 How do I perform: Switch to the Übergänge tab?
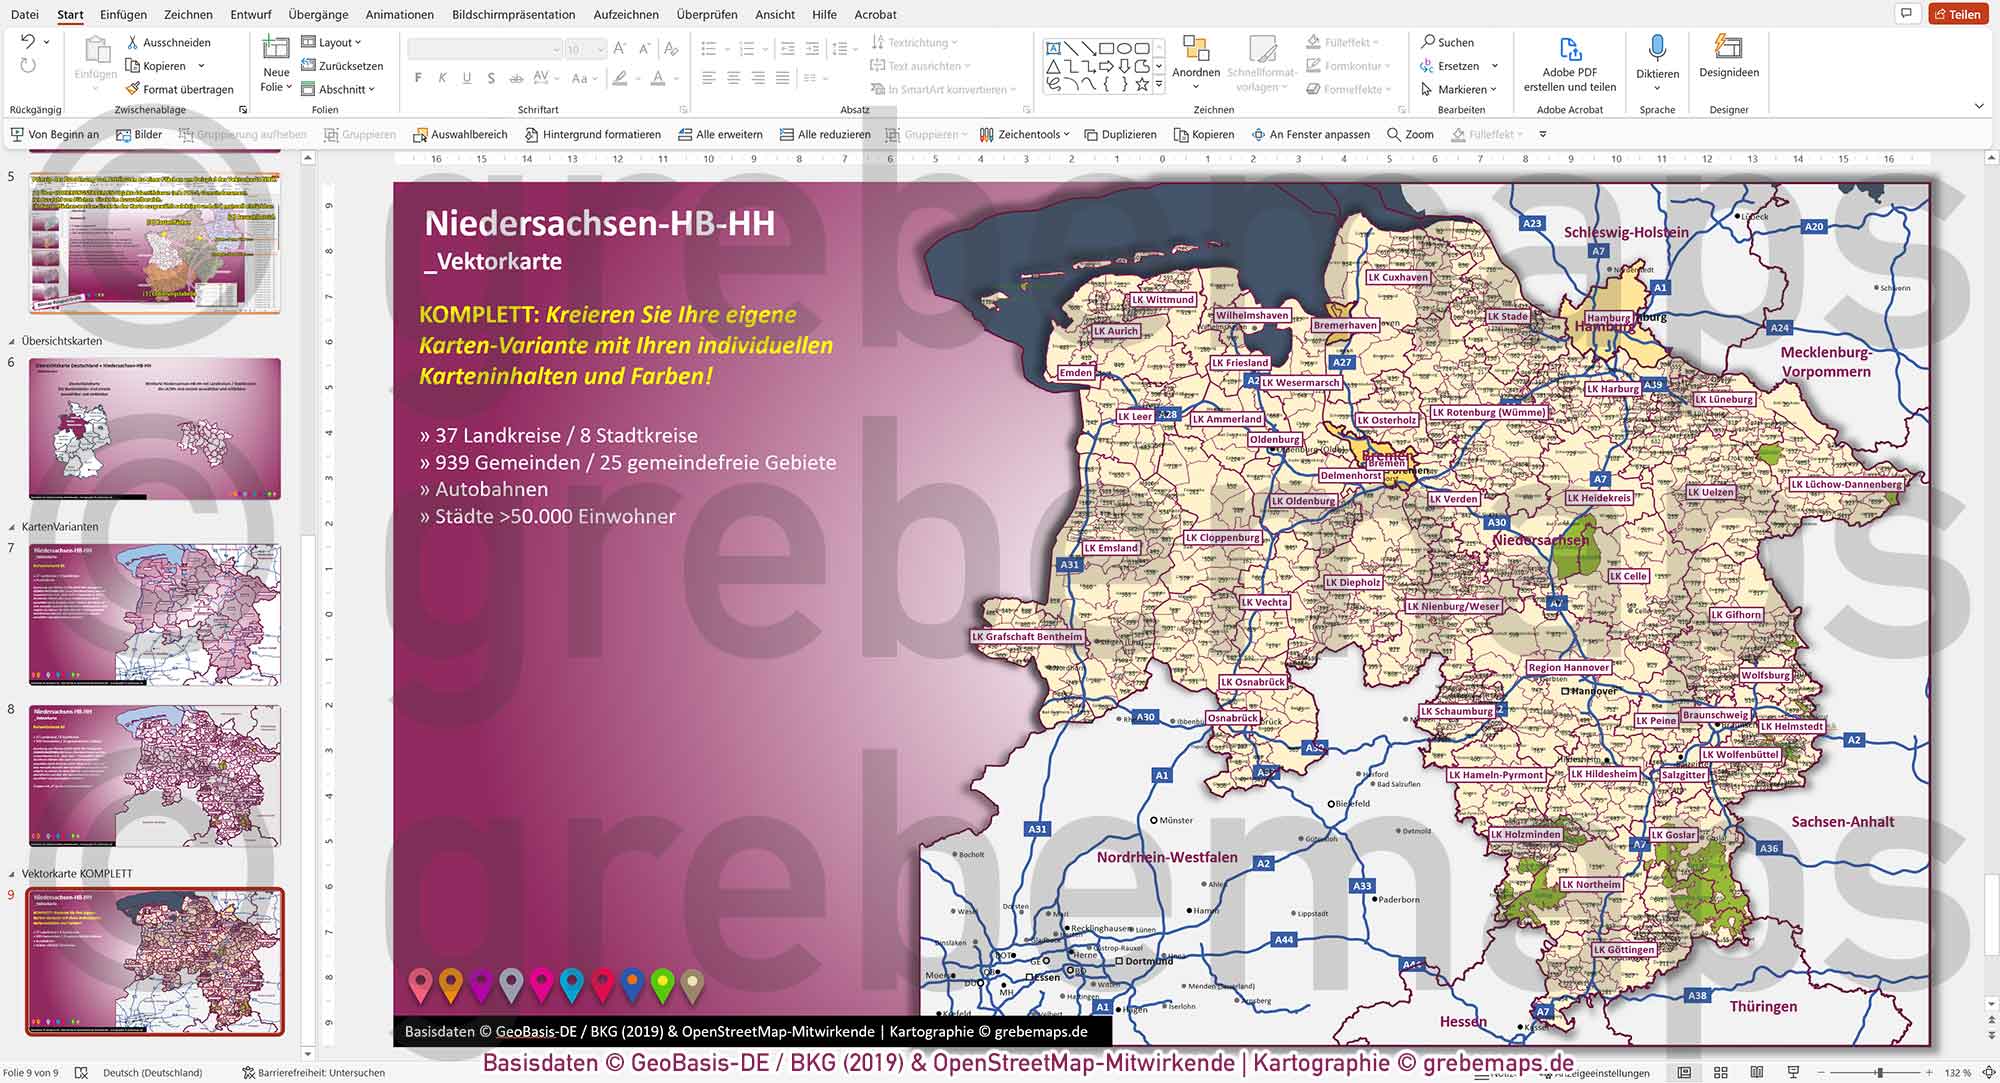pos(318,14)
